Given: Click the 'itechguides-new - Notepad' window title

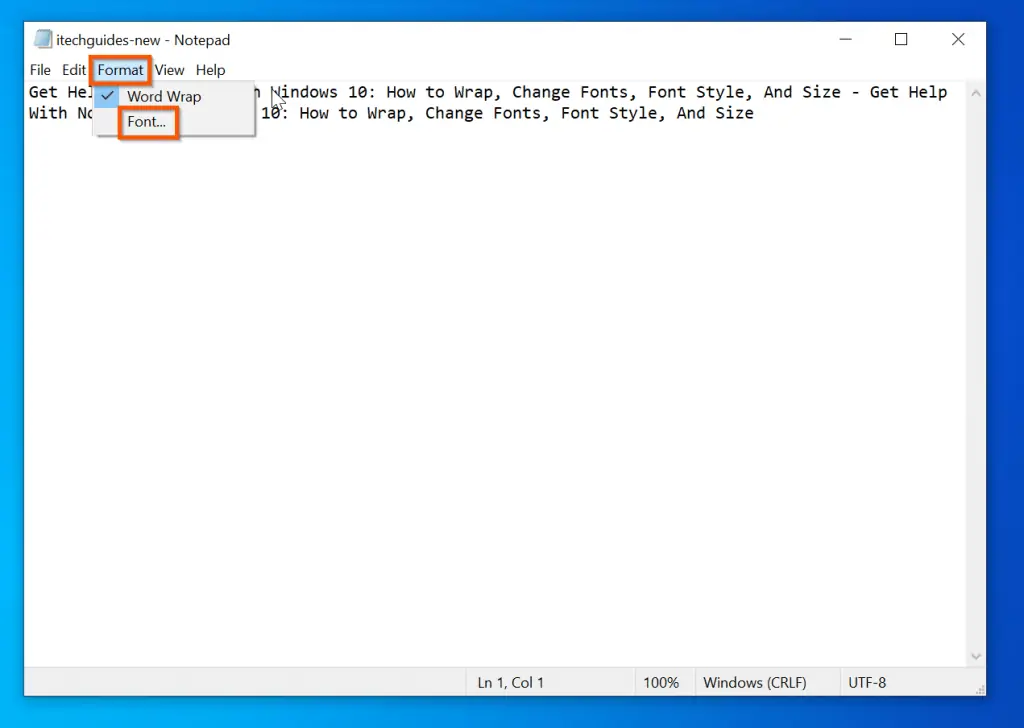Looking at the screenshot, I should pos(143,40).
